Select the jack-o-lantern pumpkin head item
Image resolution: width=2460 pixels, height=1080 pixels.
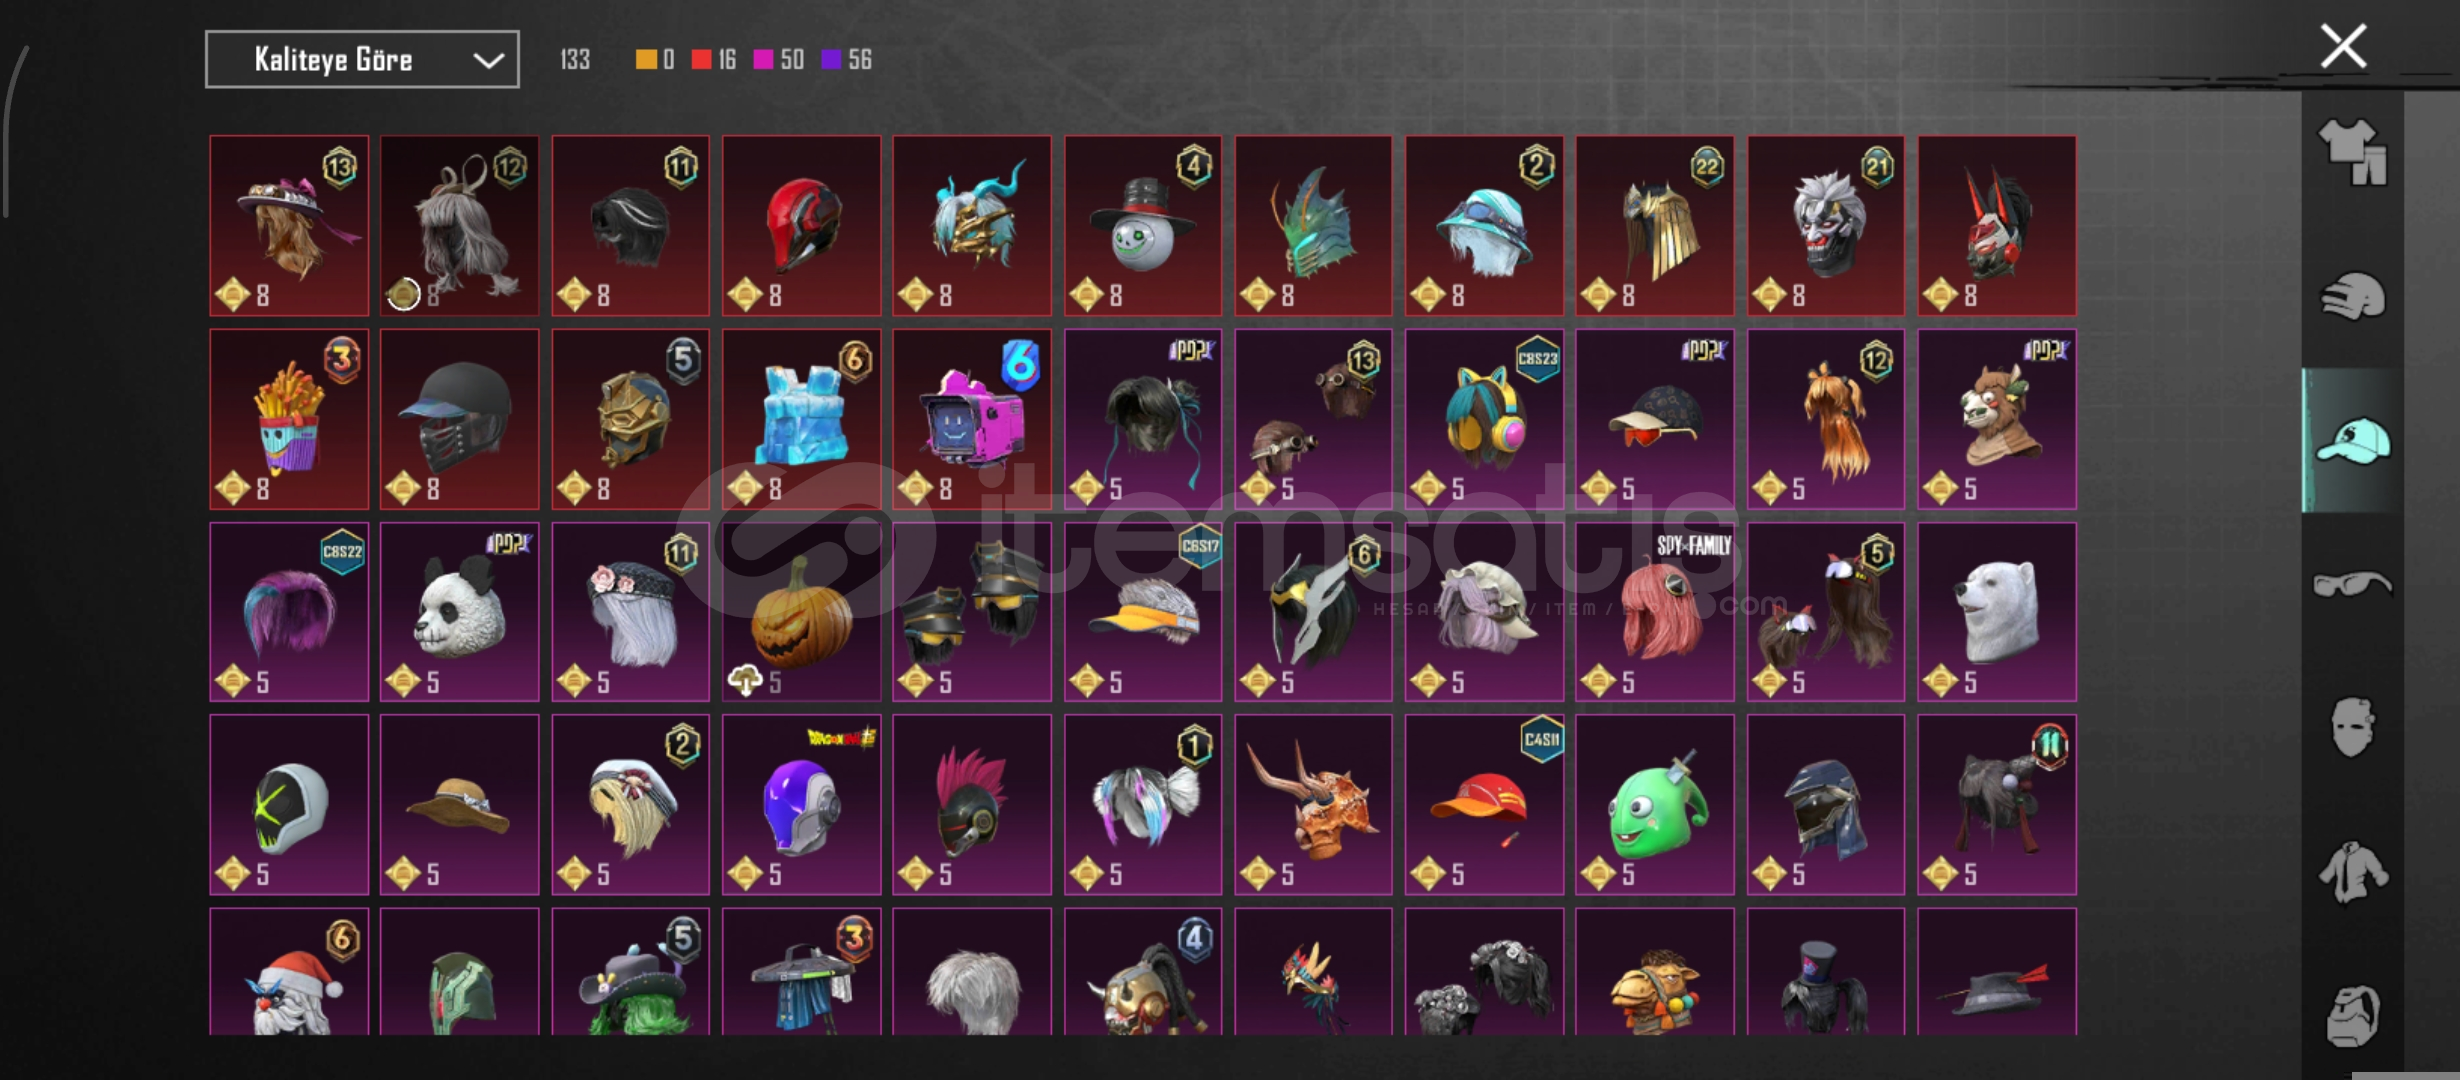(801, 612)
